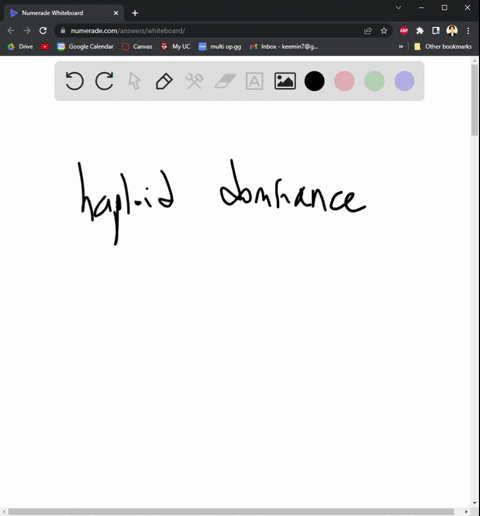Choose the pink ink color
The width and height of the screenshot is (480, 516).
point(344,81)
